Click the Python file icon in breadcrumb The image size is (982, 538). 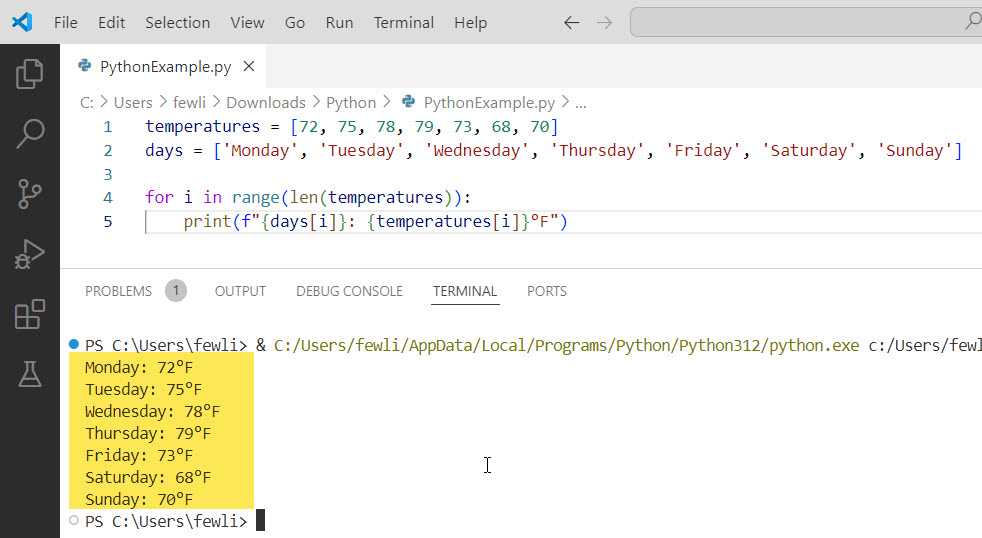tap(408, 101)
